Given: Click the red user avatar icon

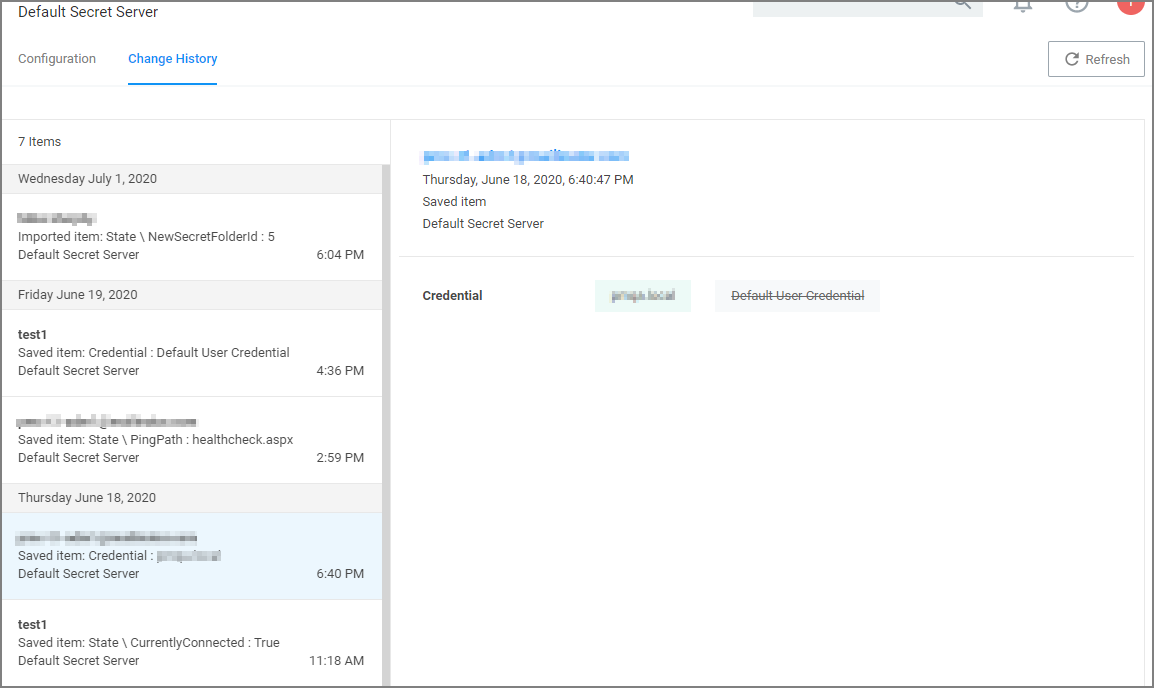Looking at the screenshot, I should pyautogui.click(x=1130, y=5).
